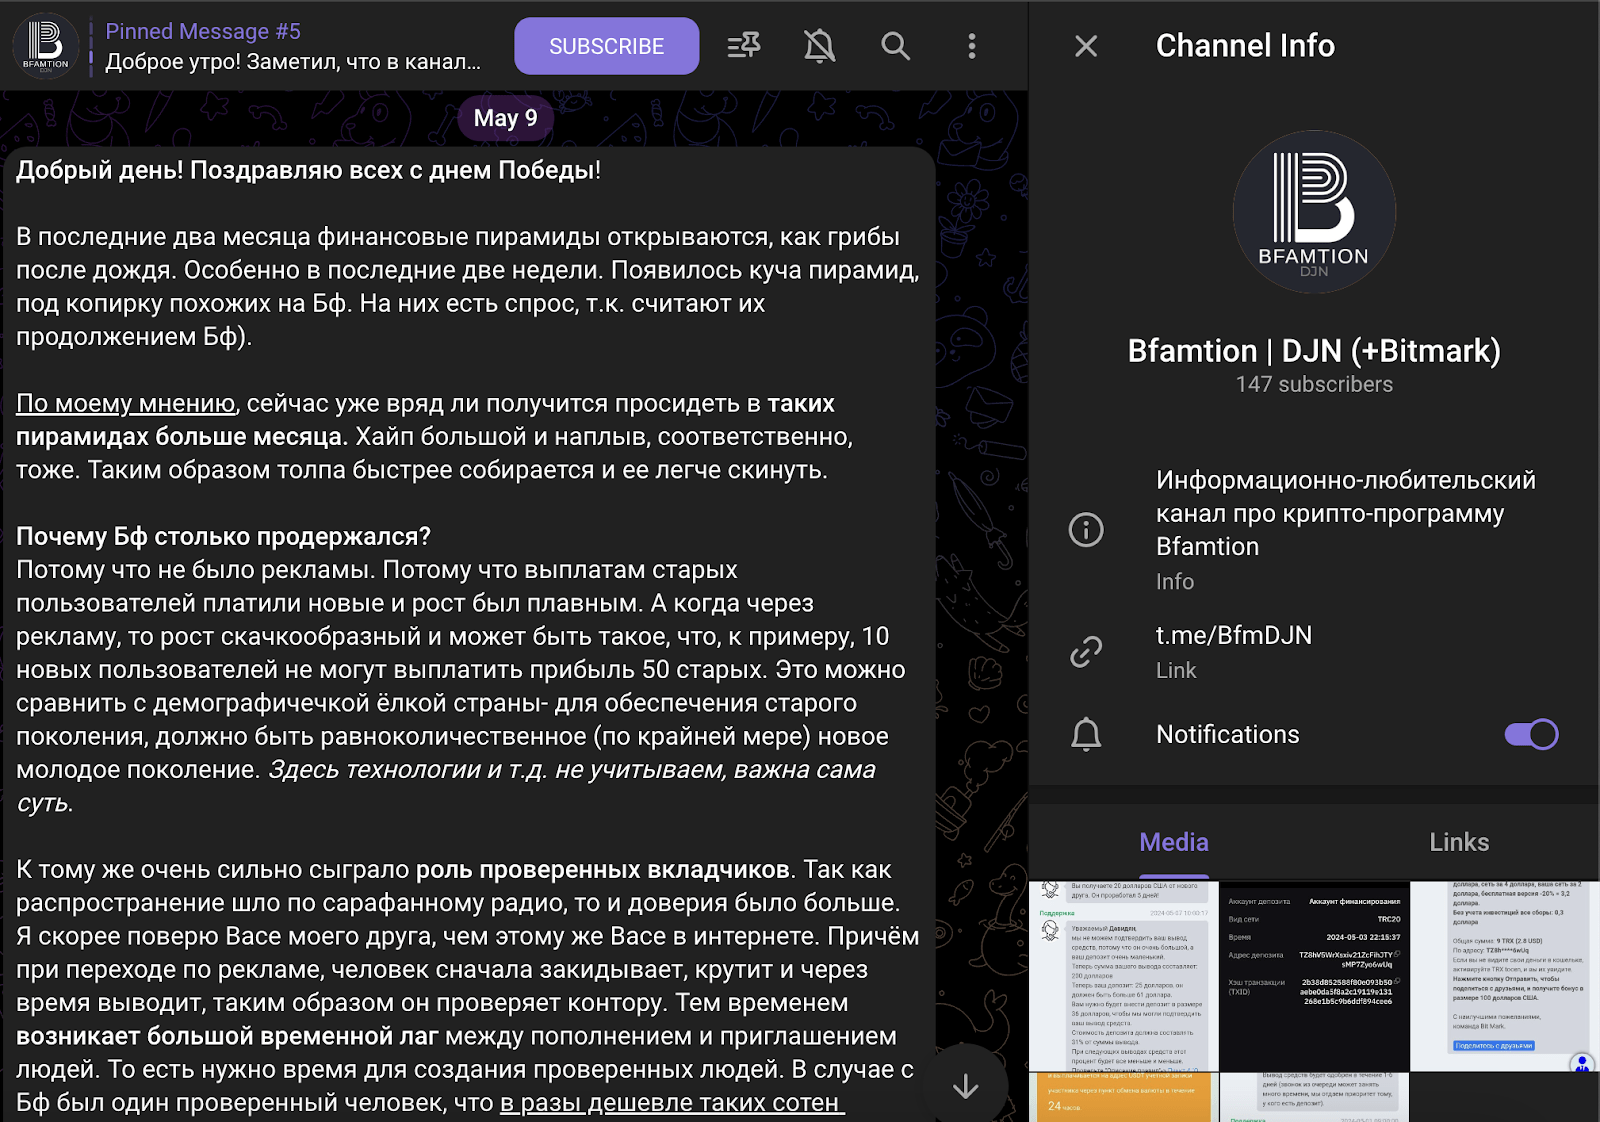Open the black deposit details media thumbnail
The image size is (1600, 1122).
pyautogui.click(x=1314, y=976)
